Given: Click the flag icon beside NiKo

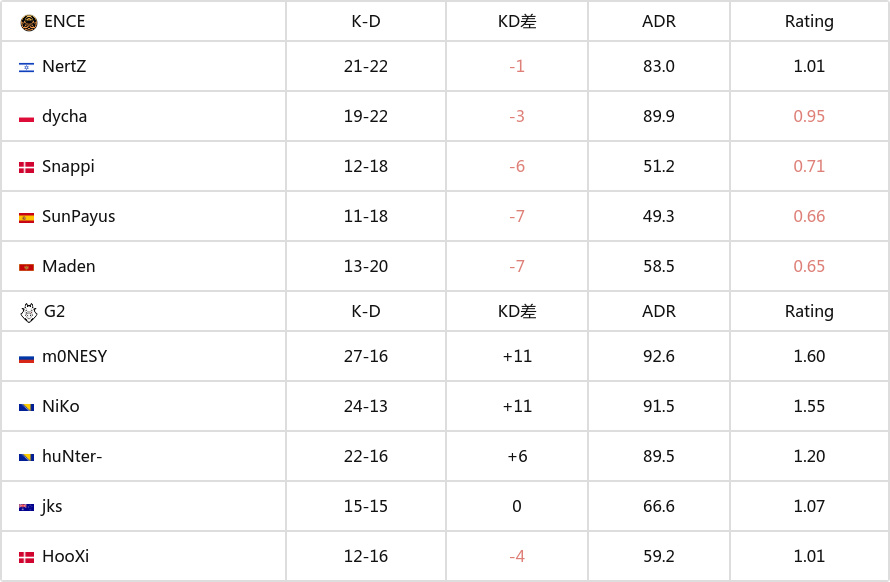Looking at the screenshot, I should (26, 407).
